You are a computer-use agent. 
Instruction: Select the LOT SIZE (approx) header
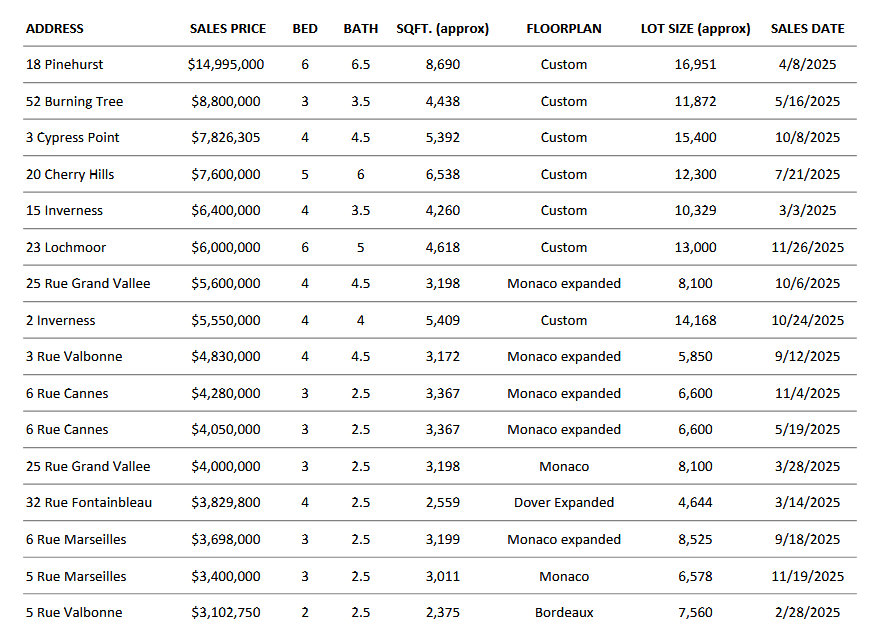(695, 29)
